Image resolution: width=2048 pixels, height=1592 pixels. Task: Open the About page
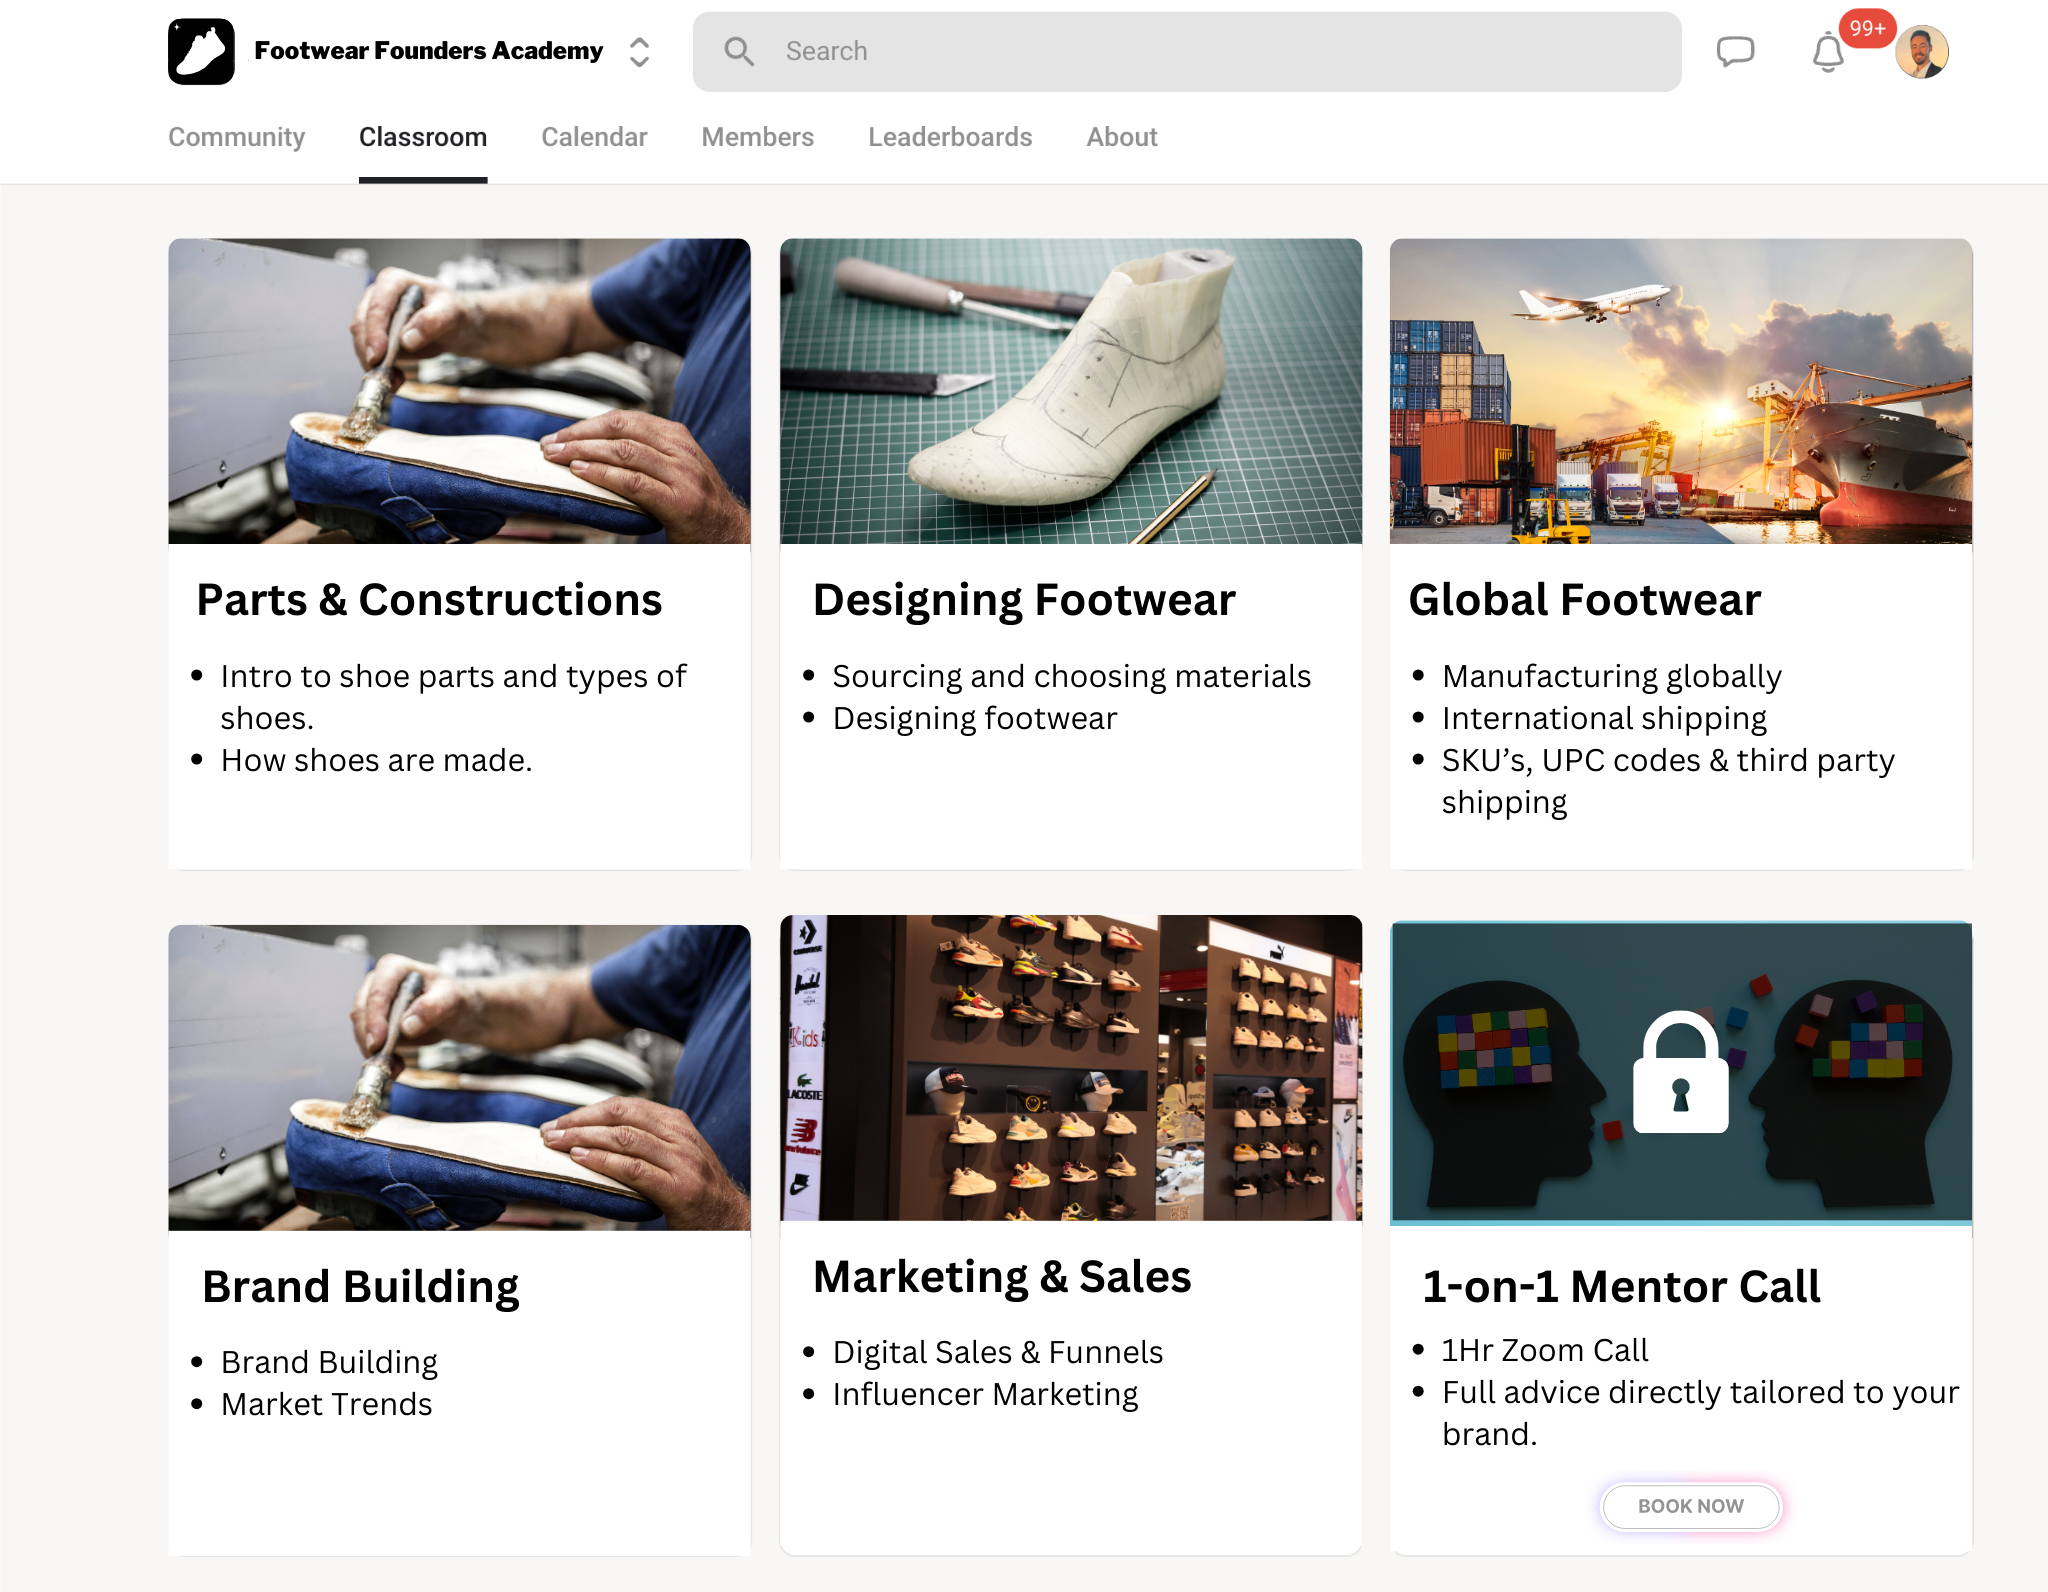[x=1121, y=137]
